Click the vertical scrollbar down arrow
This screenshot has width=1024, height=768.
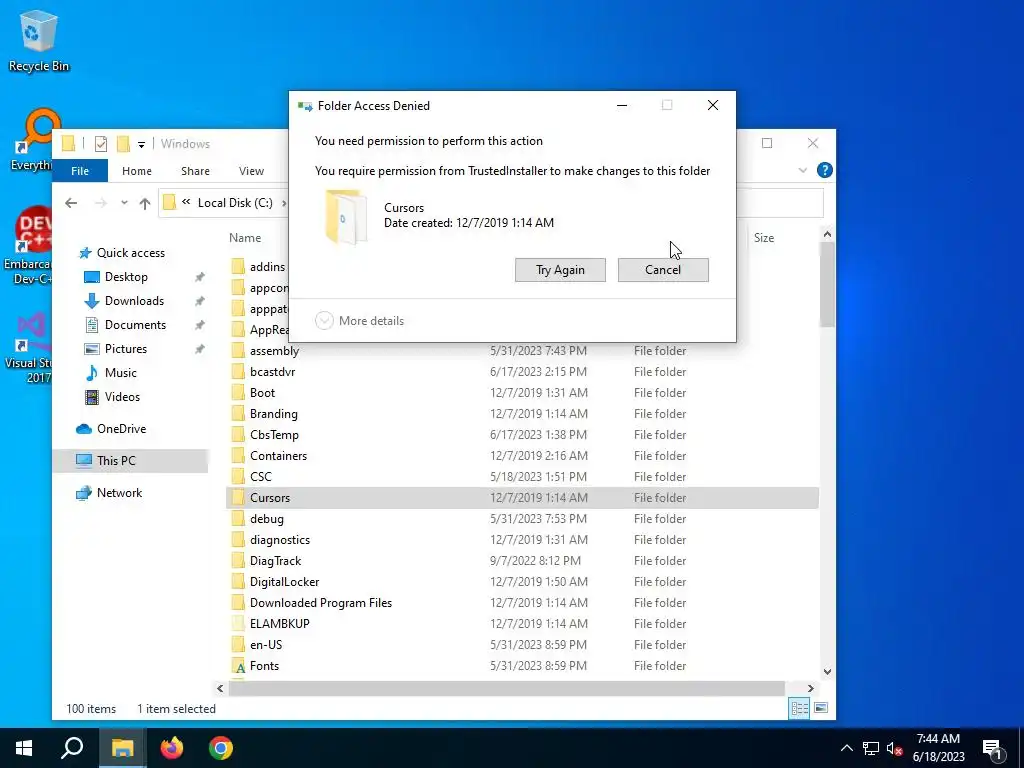point(827,671)
